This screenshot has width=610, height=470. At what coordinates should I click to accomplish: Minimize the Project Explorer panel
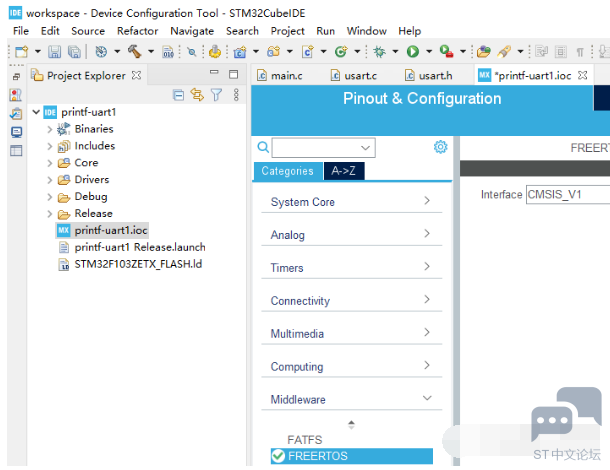pyautogui.click(x=214, y=73)
